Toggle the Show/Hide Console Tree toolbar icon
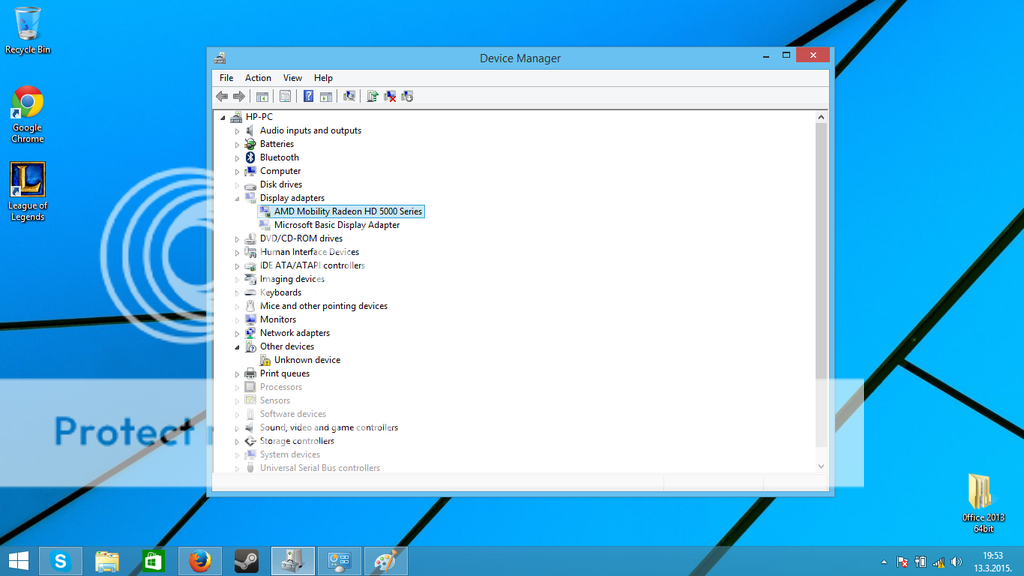1024x576 pixels. click(x=264, y=96)
